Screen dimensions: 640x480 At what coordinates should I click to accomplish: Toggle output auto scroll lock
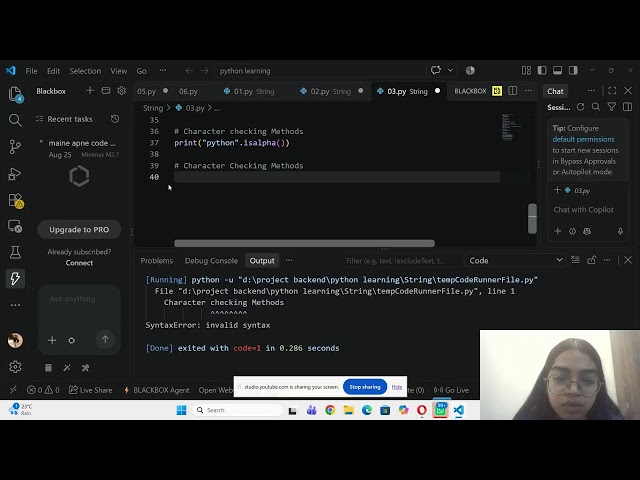point(591,260)
